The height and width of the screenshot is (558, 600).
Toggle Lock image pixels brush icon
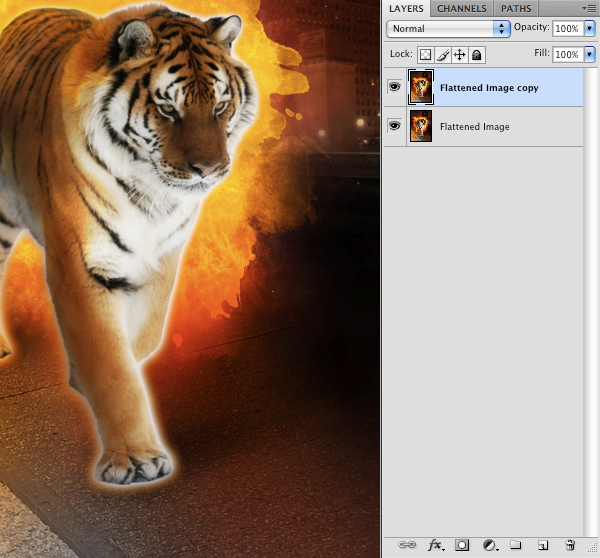(443, 55)
